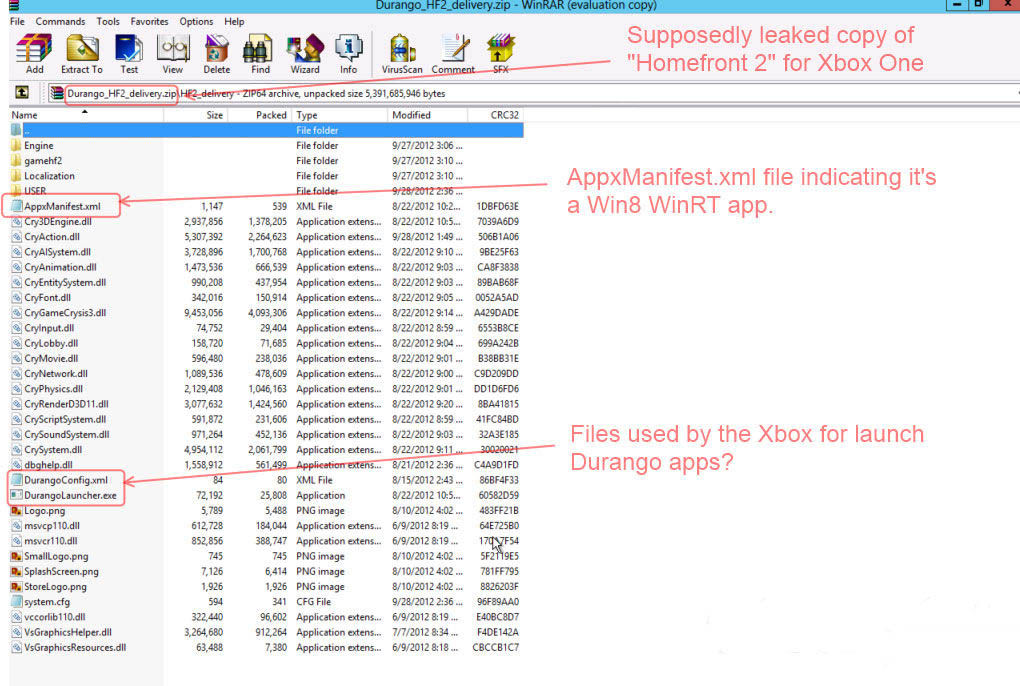The width and height of the screenshot is (1020, 686).
Task: Sort by the Name column header
Action: pos(86,115)
